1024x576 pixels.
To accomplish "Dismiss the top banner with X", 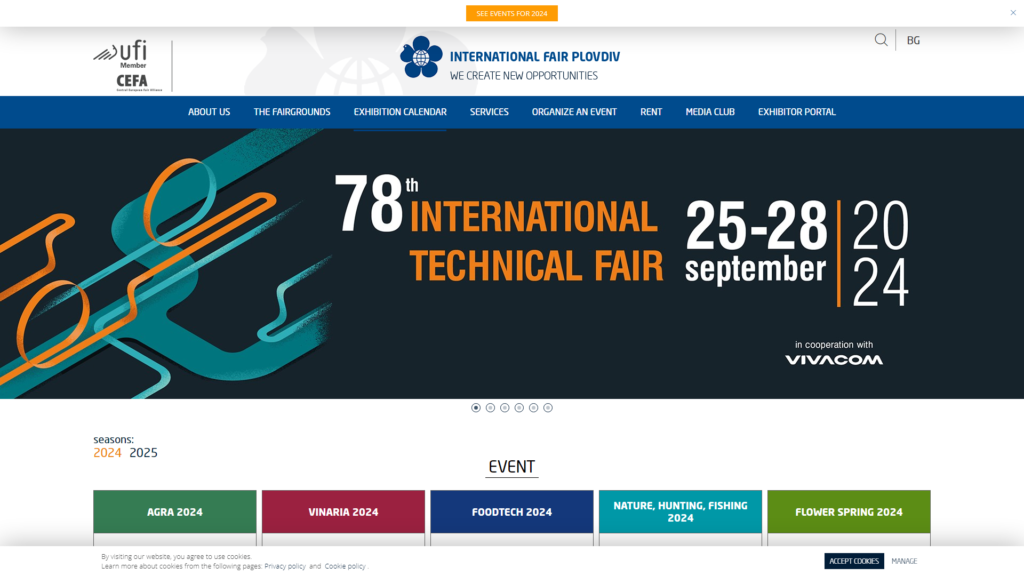I will tap(1013, 12).
